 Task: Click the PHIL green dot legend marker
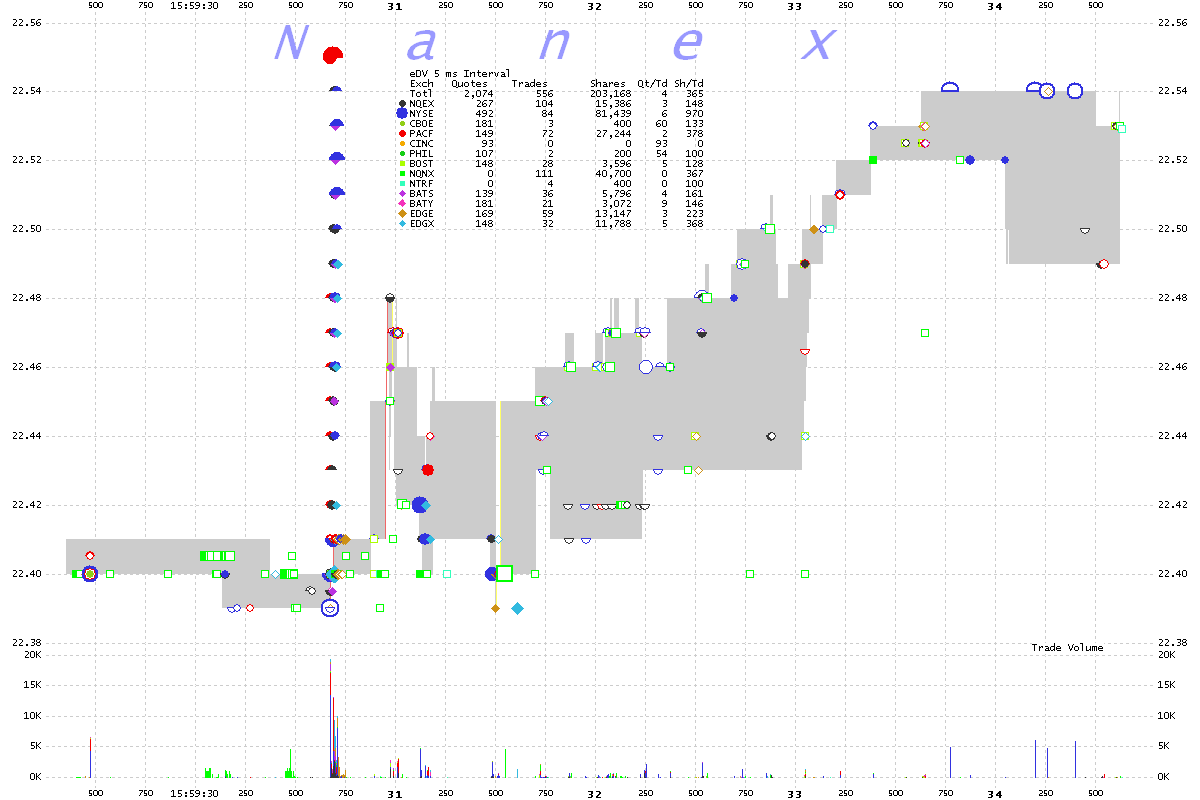pyautogui.click(x=402, y=153)
